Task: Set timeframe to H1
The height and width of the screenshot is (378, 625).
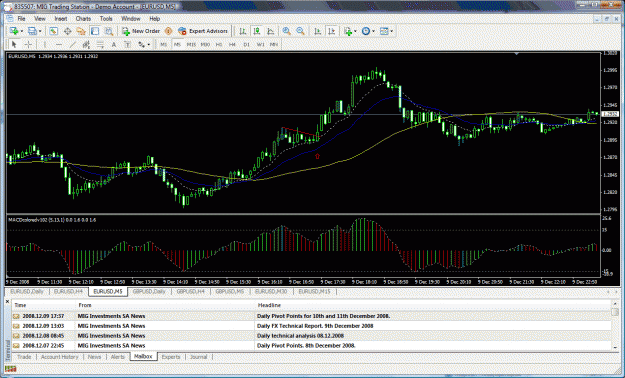Action: (x=219, y=45)
